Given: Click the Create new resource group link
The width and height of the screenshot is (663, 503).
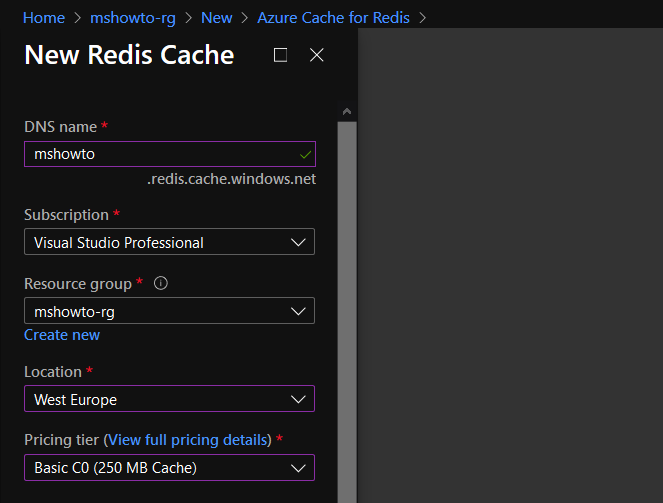Looking at the screenshot, I should (62, 335).
